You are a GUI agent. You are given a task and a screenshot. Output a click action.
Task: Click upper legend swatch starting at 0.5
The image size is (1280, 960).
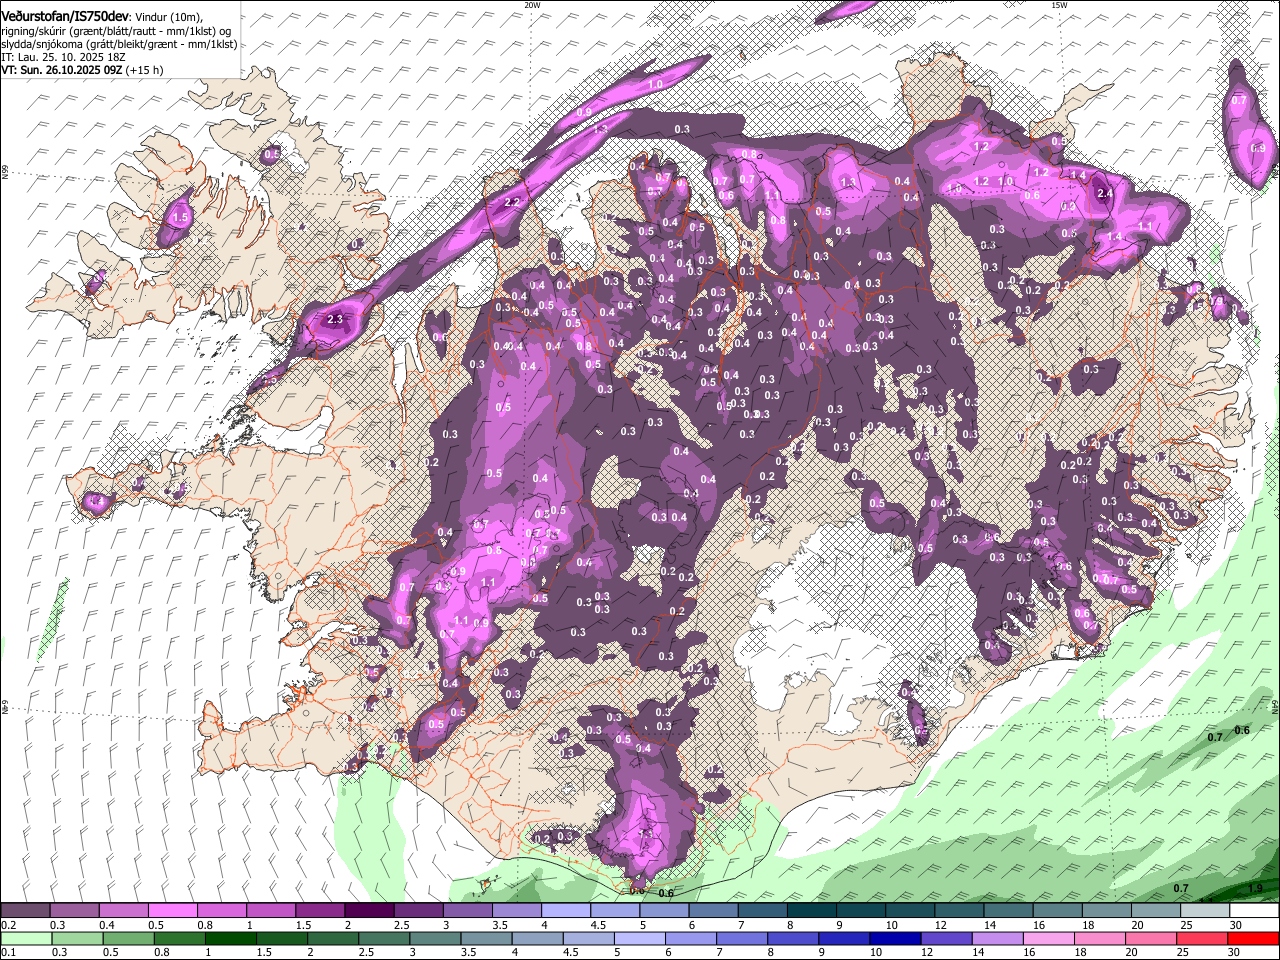[172, 911]
